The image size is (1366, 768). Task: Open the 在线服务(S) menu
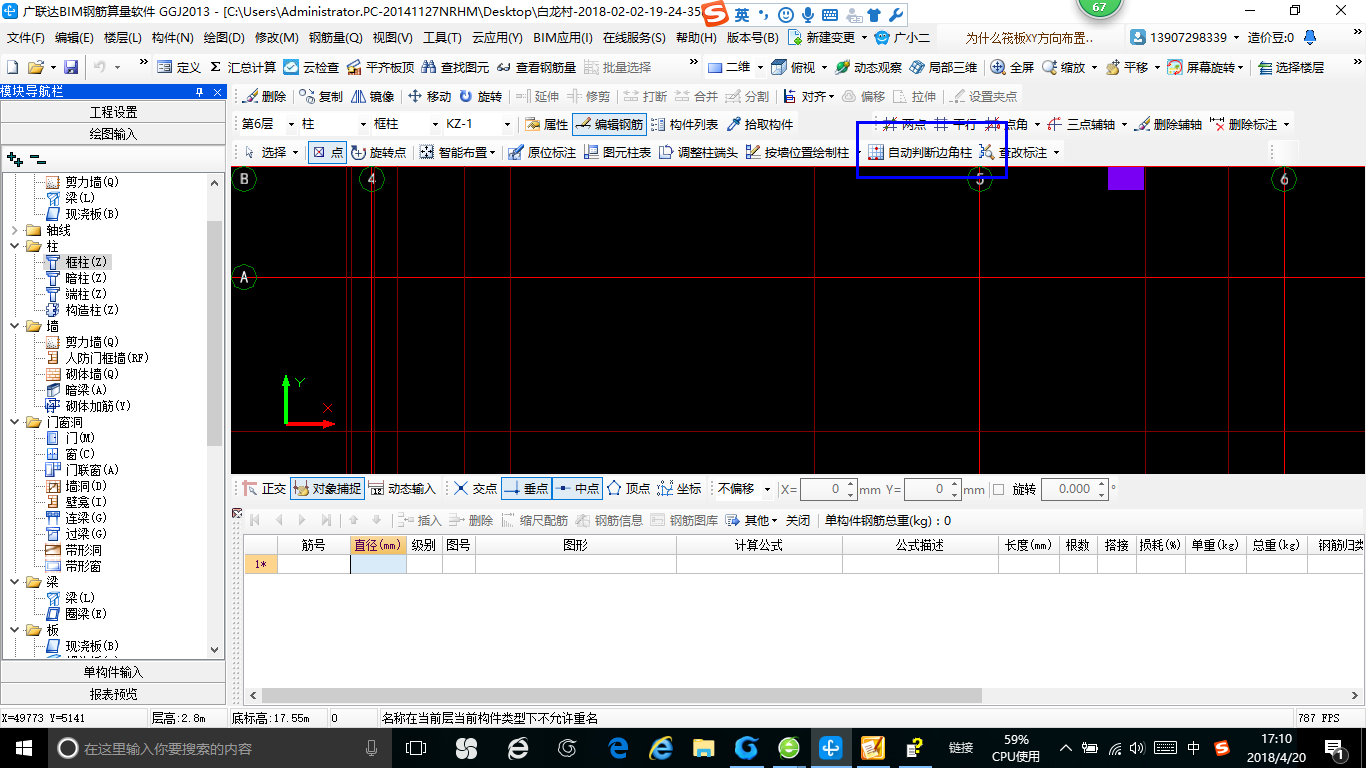pyautogui.click(x=634, y=38)
